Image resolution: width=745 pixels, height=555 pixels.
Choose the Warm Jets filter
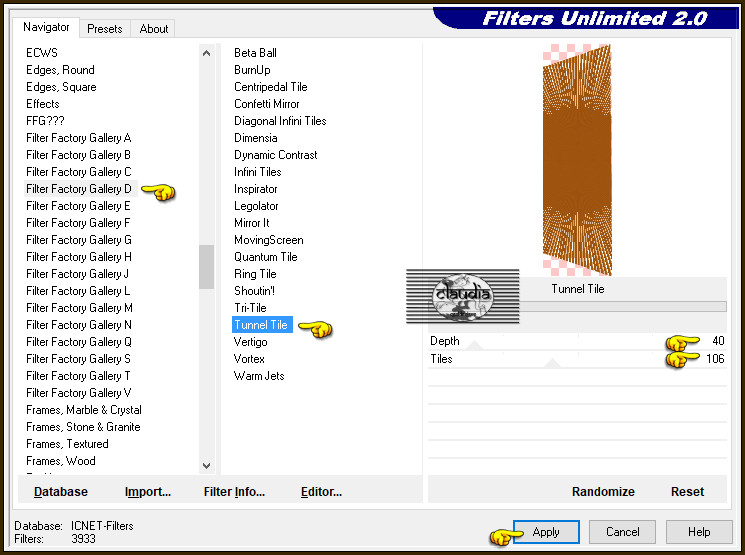pos(259,376)
